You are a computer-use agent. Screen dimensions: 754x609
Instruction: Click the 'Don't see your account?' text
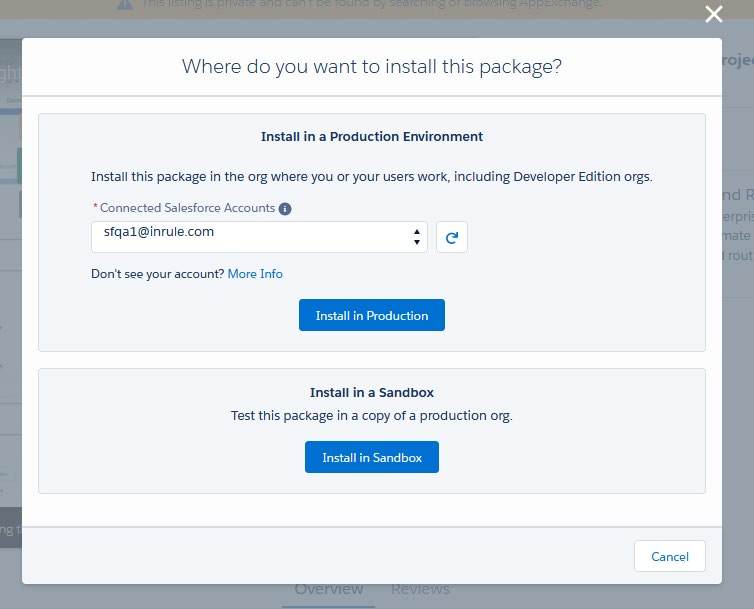coord(158,274)
